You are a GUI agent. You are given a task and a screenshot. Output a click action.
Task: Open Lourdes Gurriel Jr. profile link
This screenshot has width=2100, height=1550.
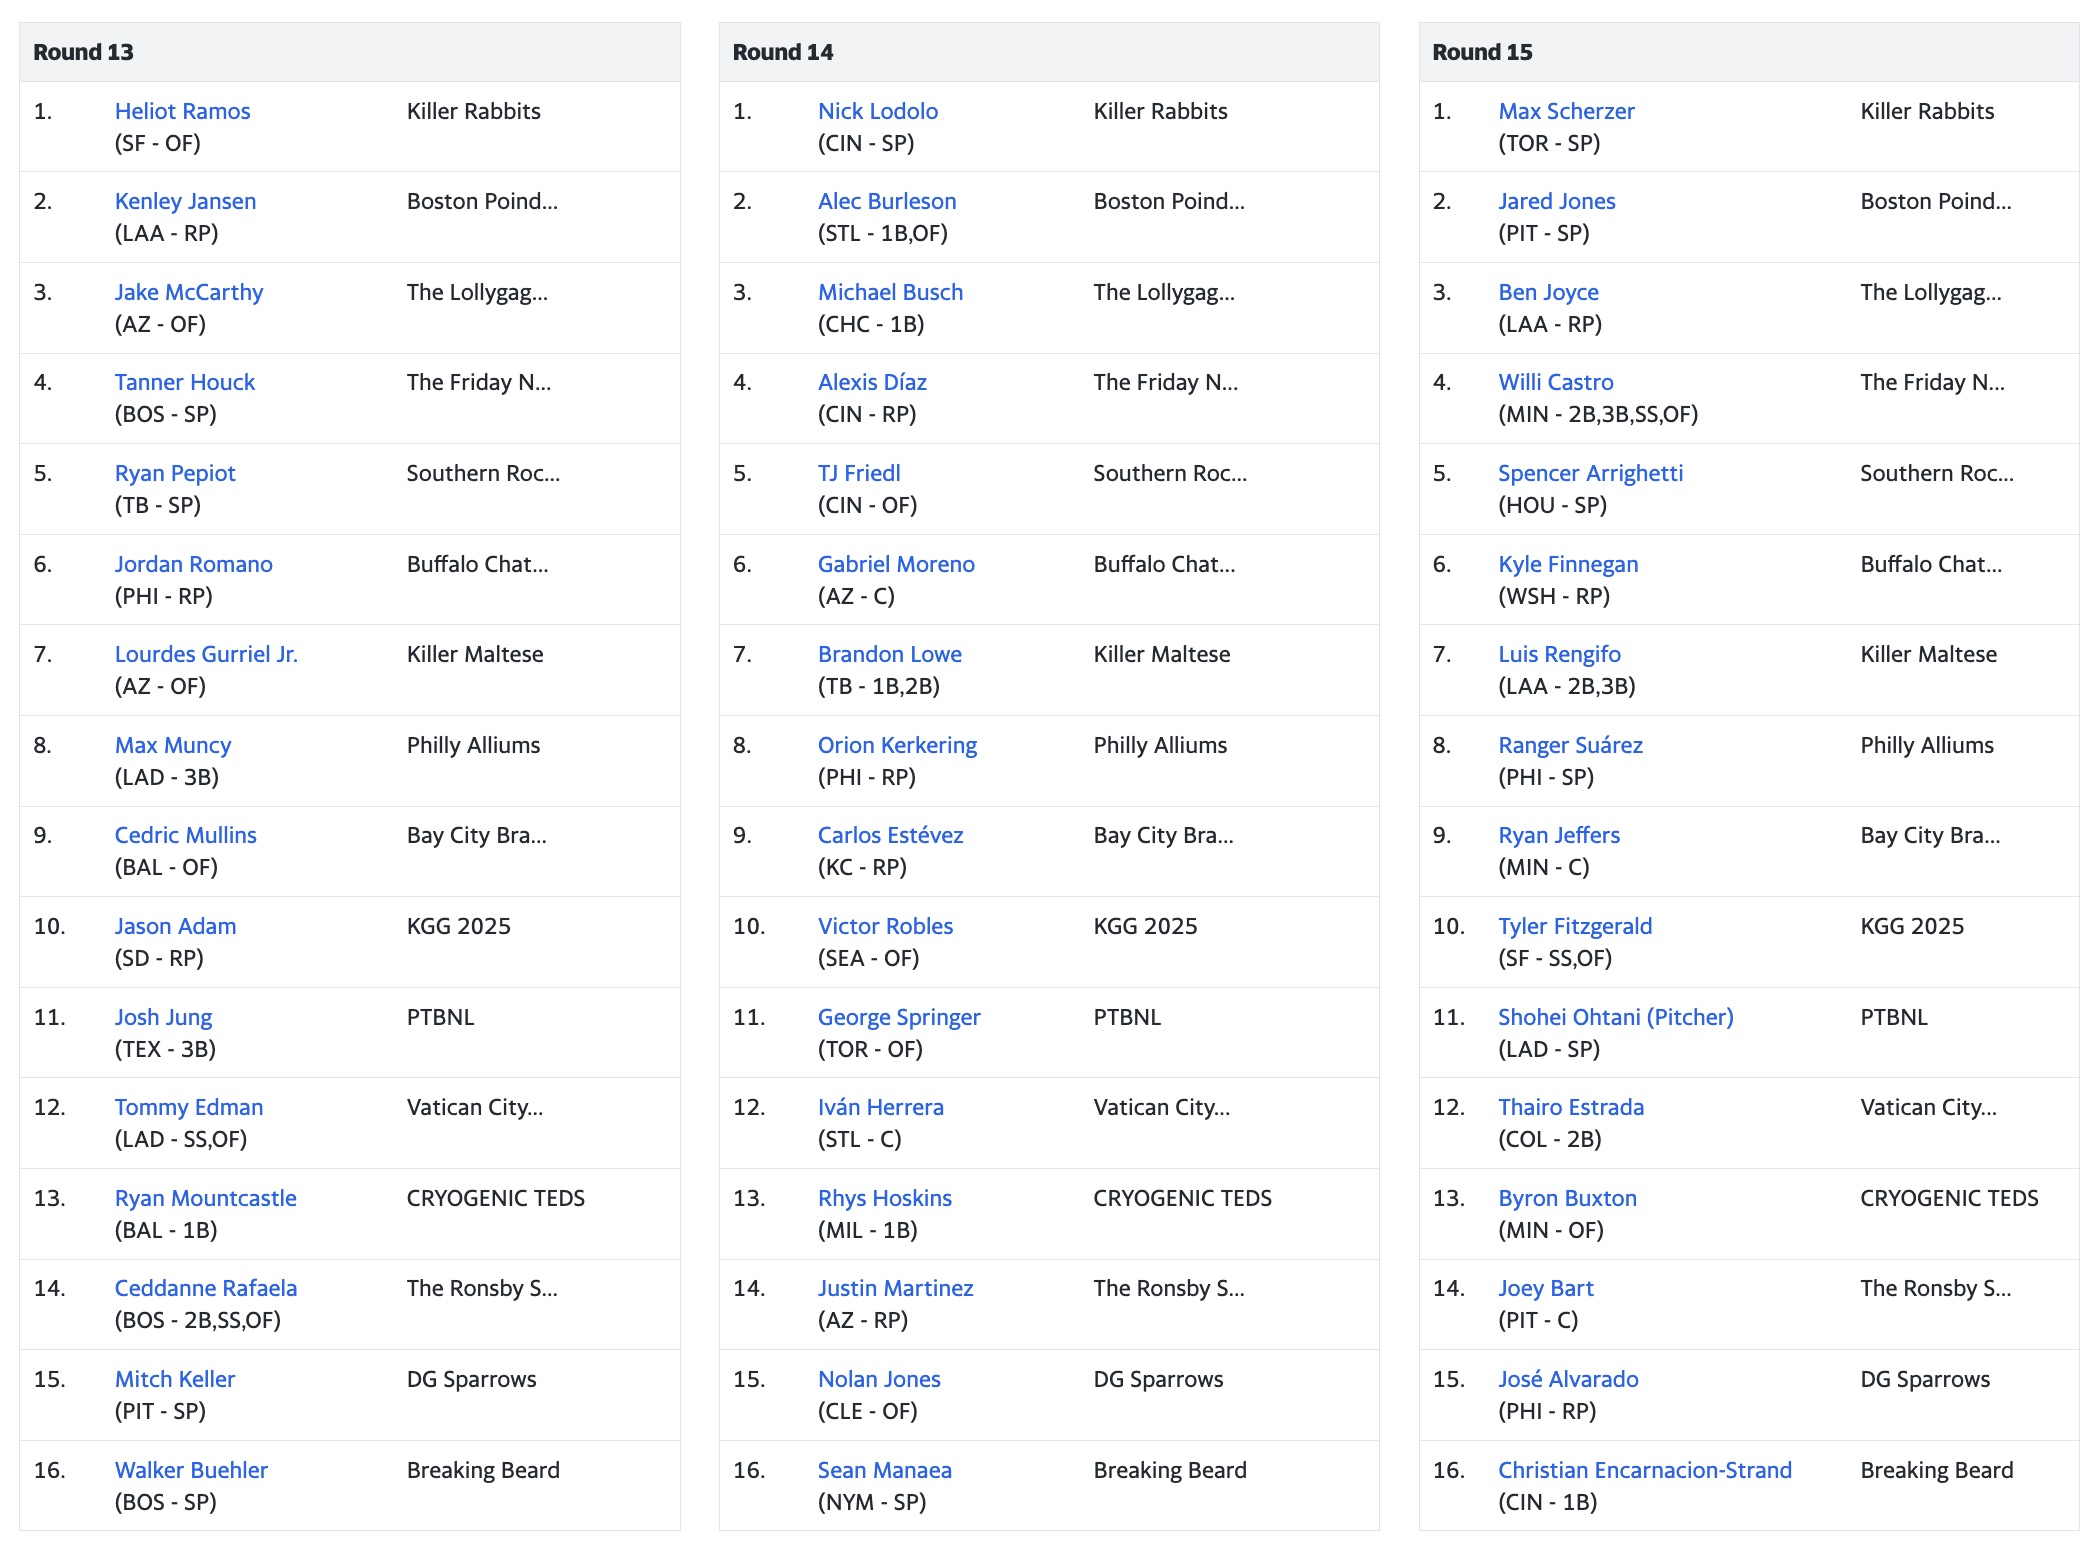coord(206,654)
